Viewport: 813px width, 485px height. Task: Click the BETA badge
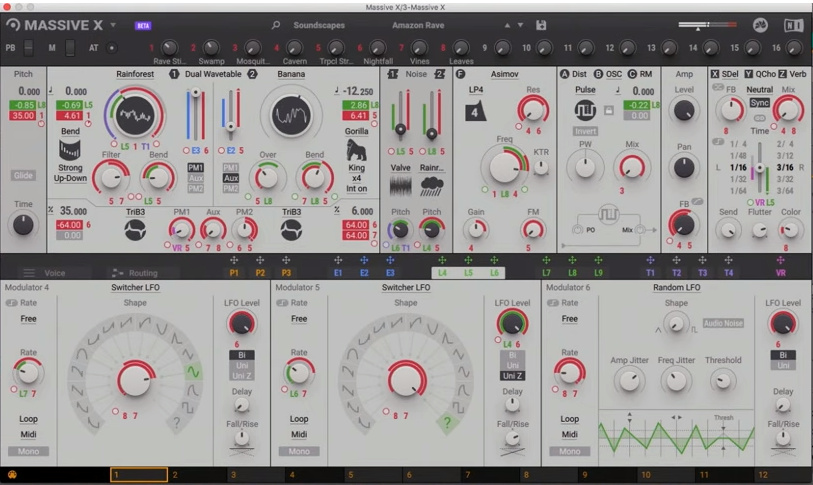click(143, 25)
